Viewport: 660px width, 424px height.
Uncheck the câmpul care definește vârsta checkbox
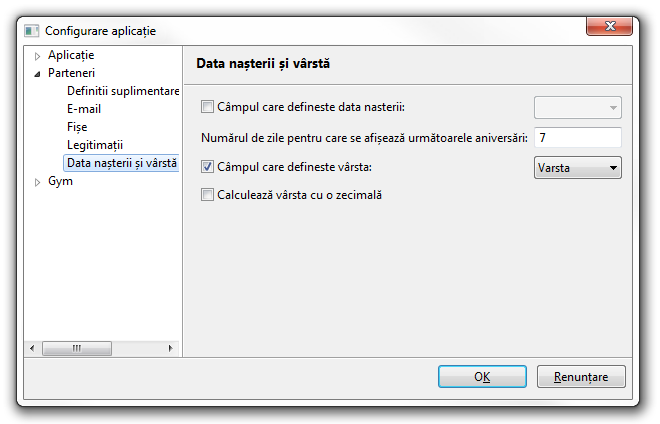click(x=208, y=167)
